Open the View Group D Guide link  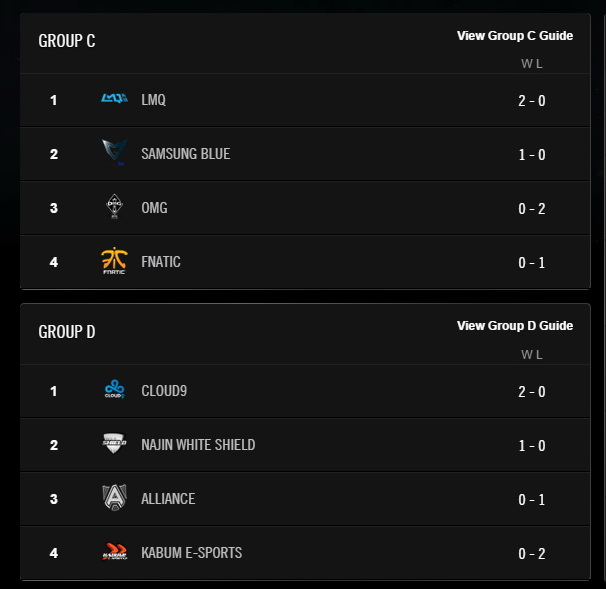(x=515, y=326)
